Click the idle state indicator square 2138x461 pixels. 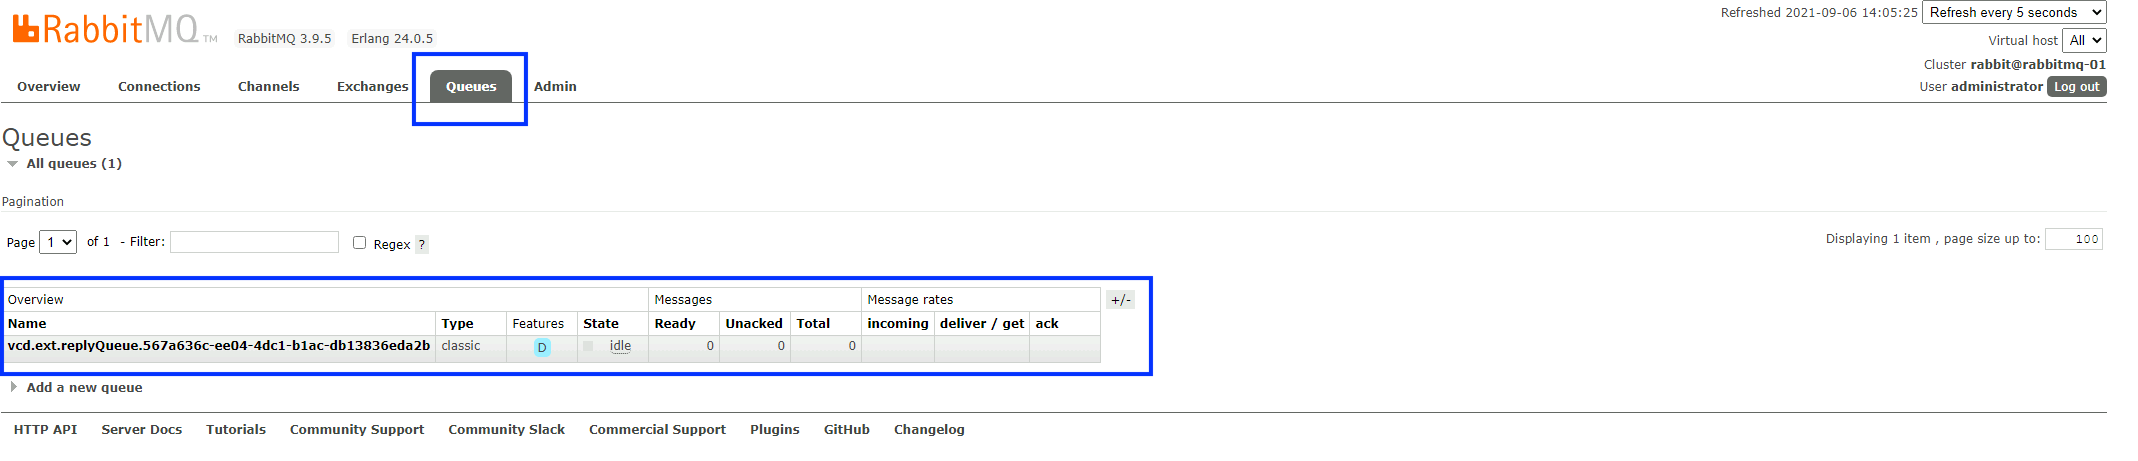pos(588,346)
